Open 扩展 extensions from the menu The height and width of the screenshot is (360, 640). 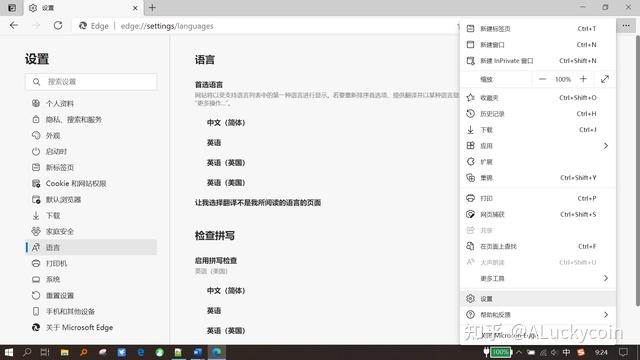point(538,162)
